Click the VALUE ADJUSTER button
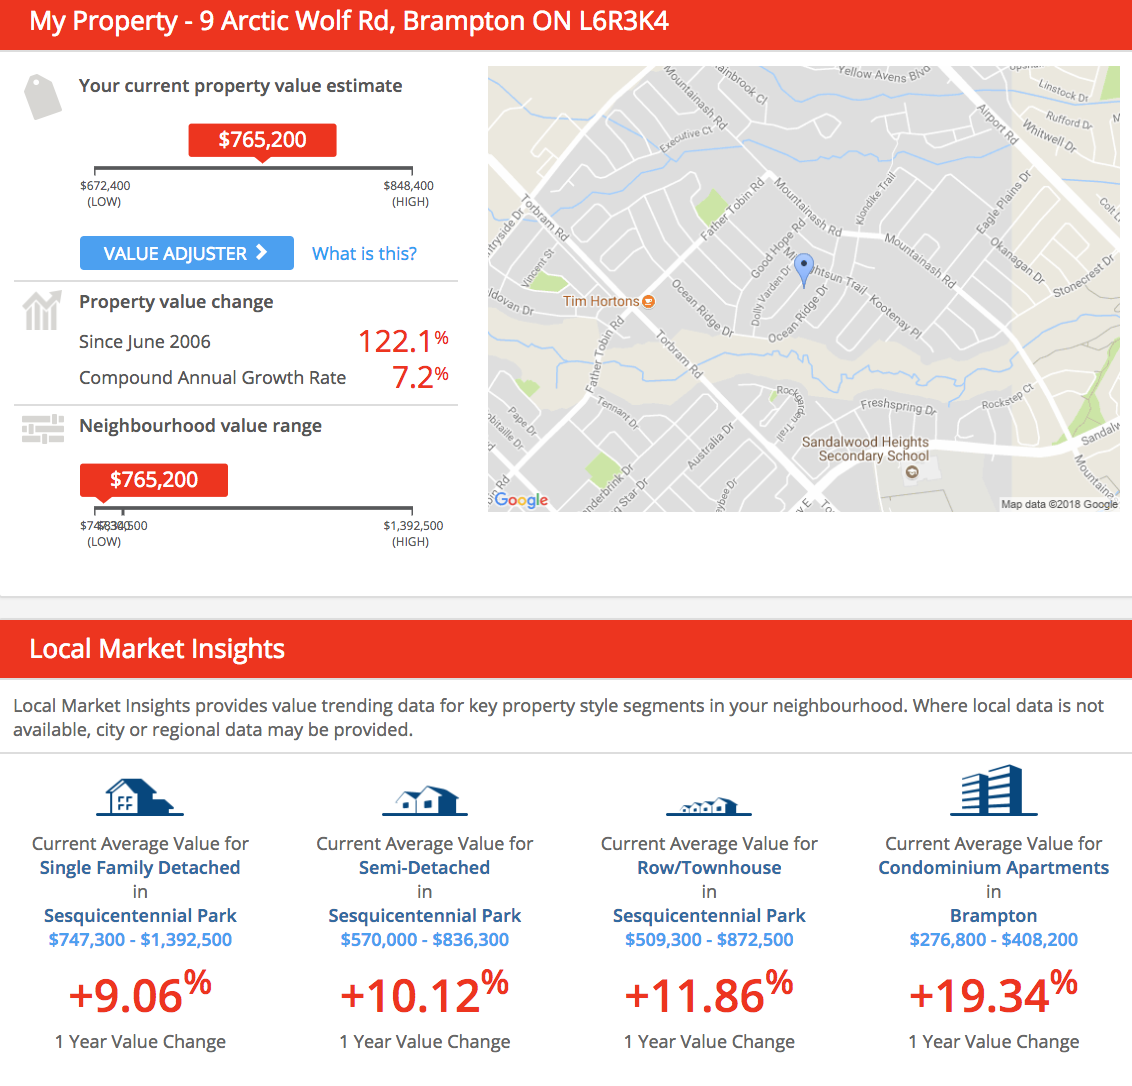Image resolution: width=1132 pixels, height=1086 pixels. point(186,253)
